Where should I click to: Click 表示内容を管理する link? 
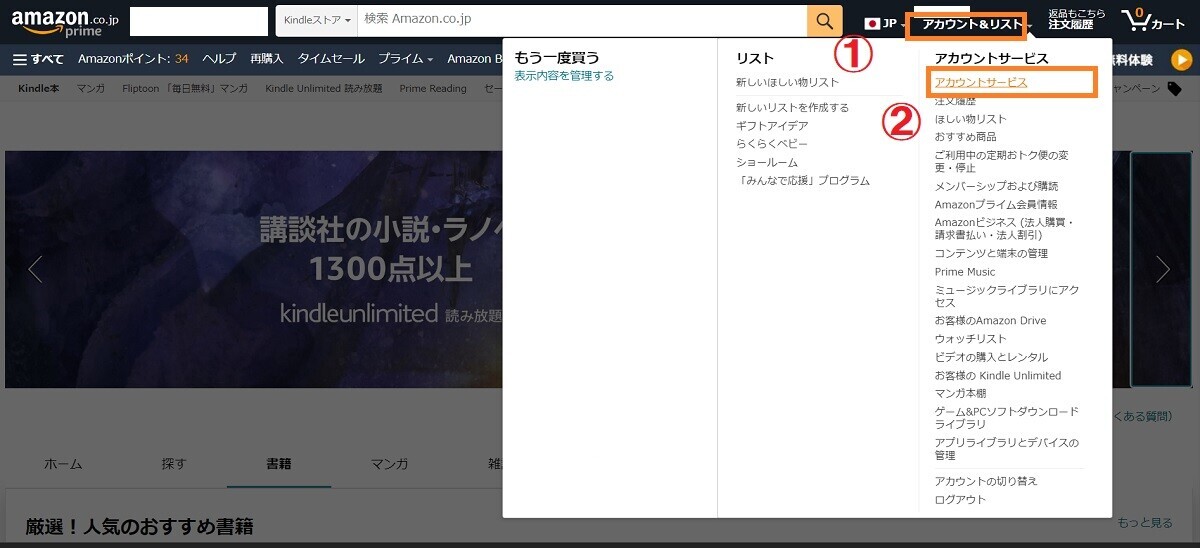[x=564, y=76]
